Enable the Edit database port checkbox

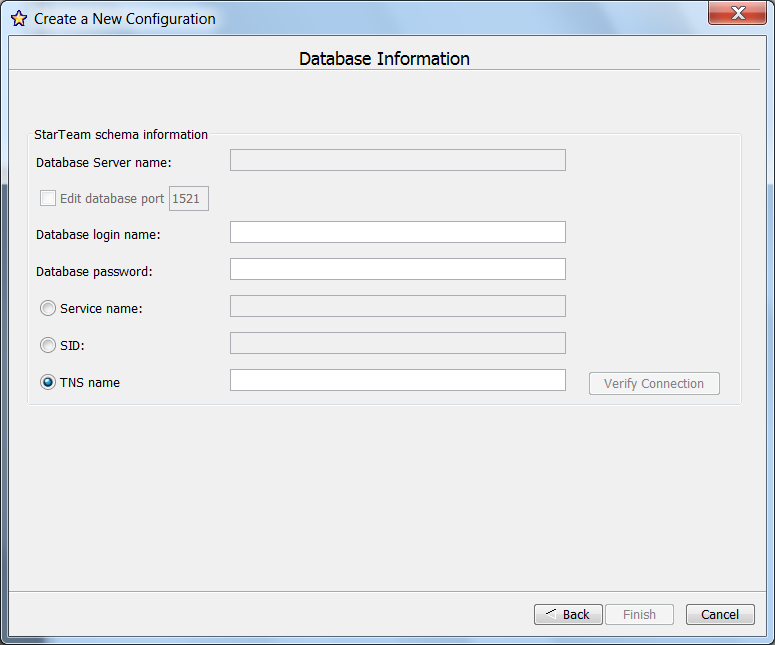pos(48,198)
